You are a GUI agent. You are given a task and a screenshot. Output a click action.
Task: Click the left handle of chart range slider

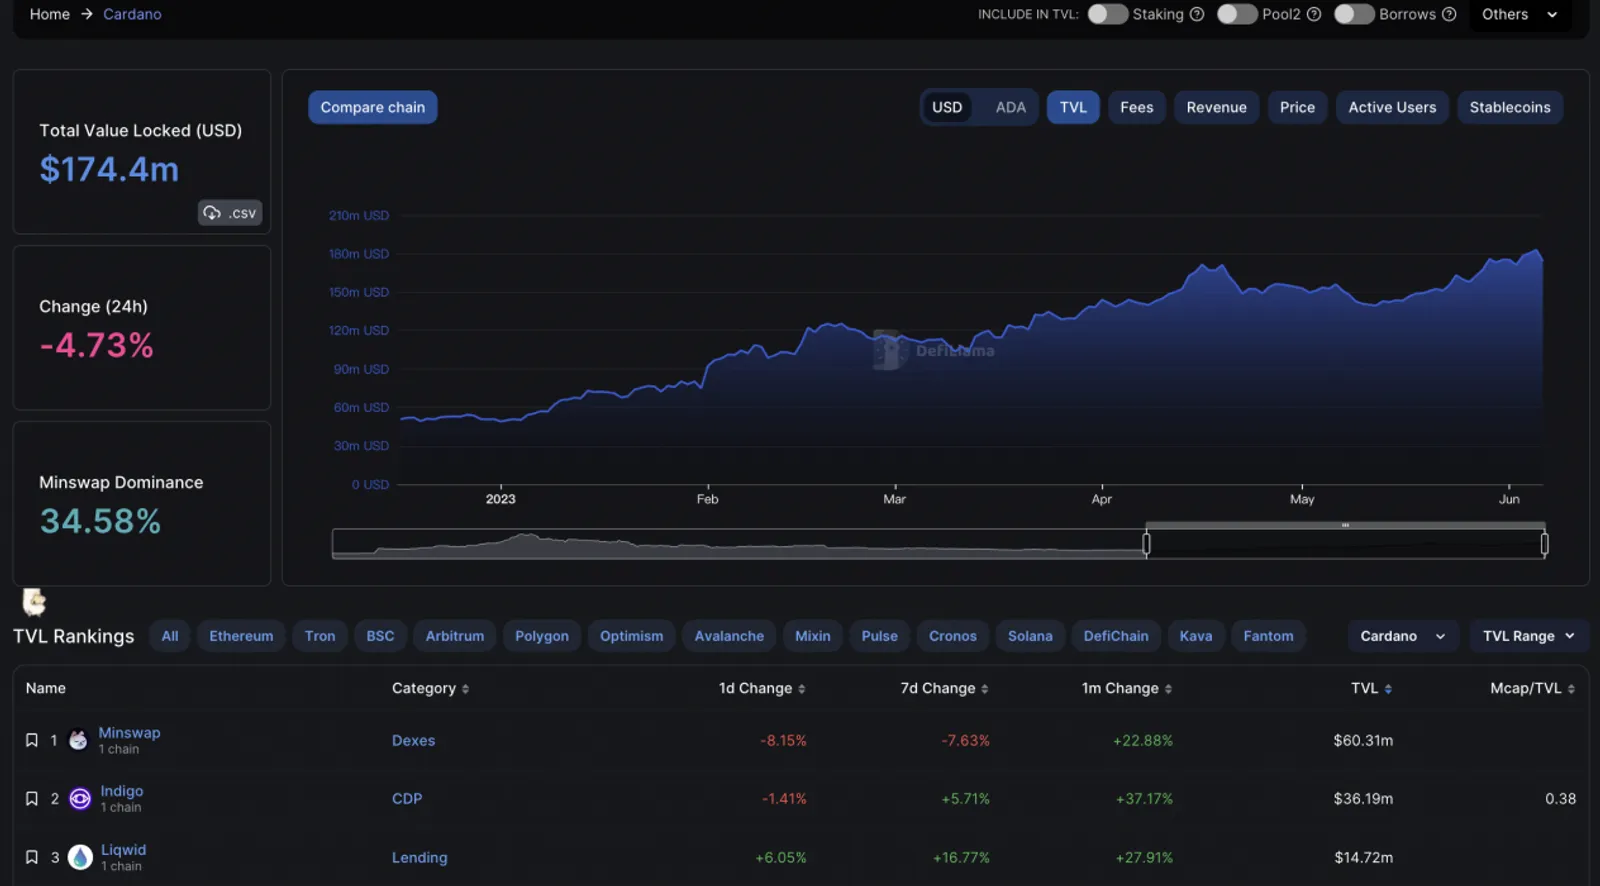coord(1146,544)
